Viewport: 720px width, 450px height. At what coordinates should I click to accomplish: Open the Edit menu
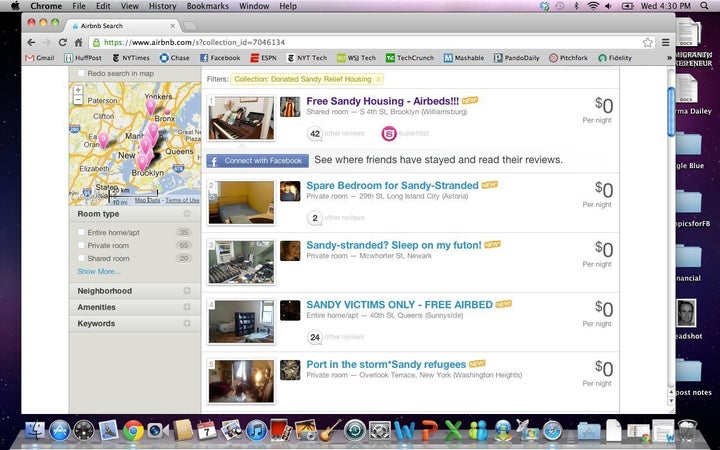[103, 6]
